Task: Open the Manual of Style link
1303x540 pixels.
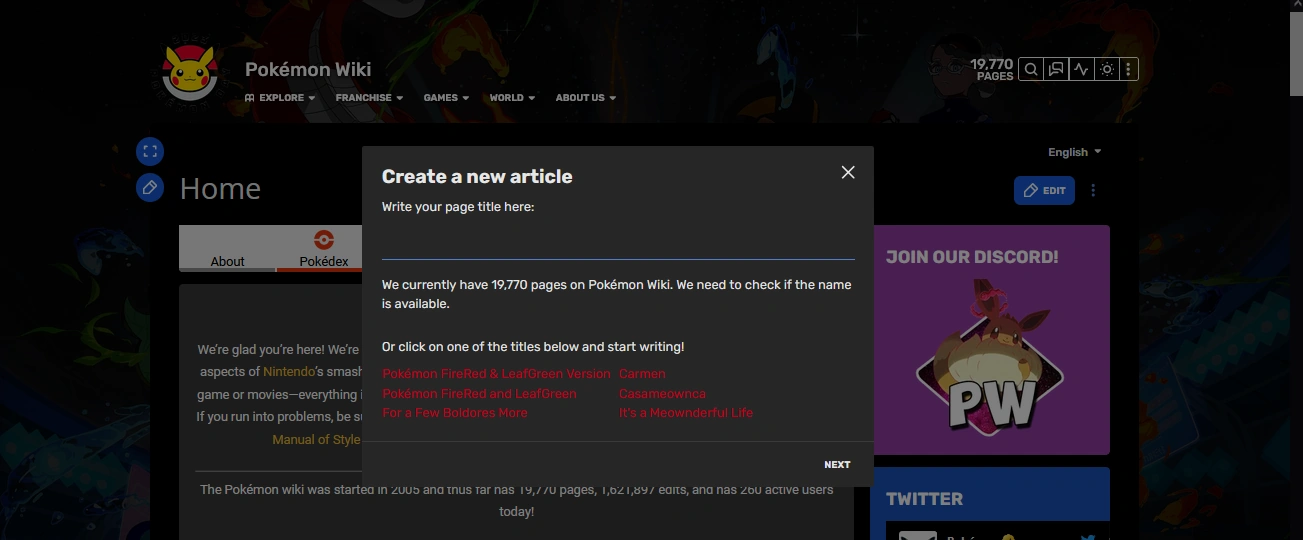Action: [x=316, y=440]
